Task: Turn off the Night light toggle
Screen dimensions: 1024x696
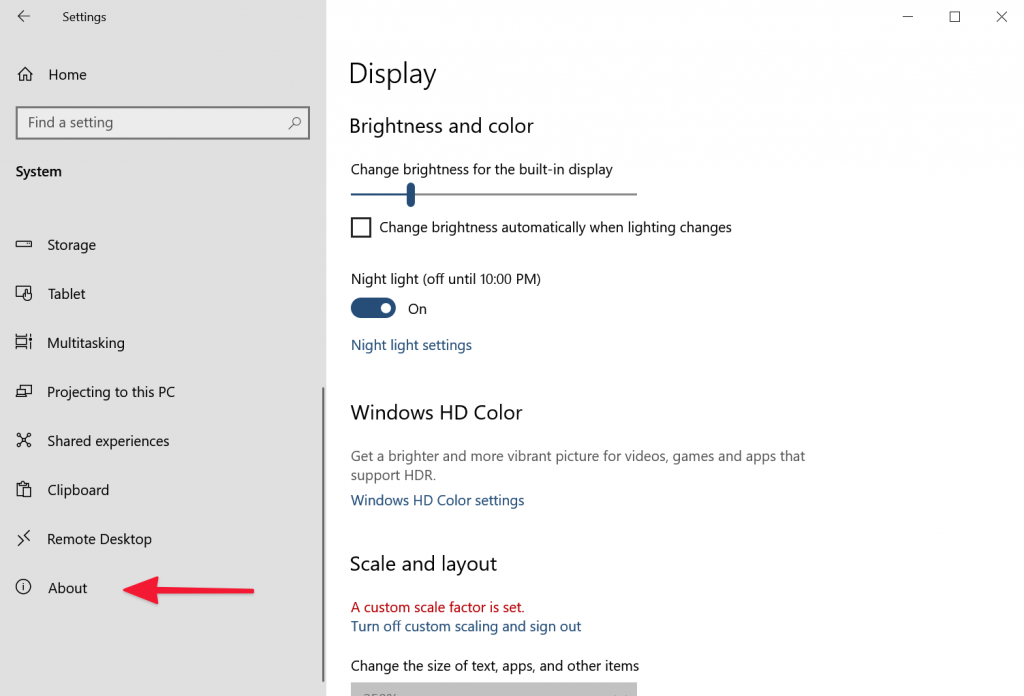Action: 373,308
